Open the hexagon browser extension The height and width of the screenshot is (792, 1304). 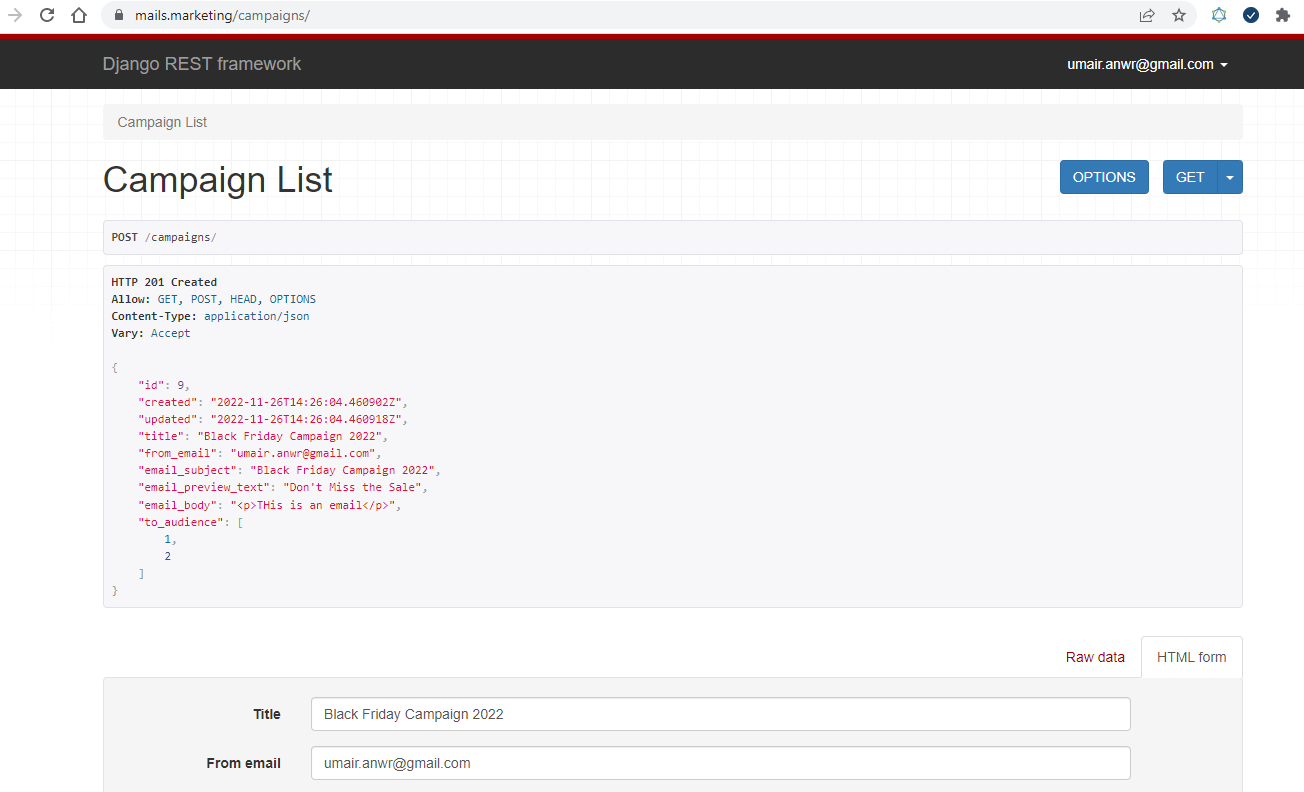(x=1219, y=15)
